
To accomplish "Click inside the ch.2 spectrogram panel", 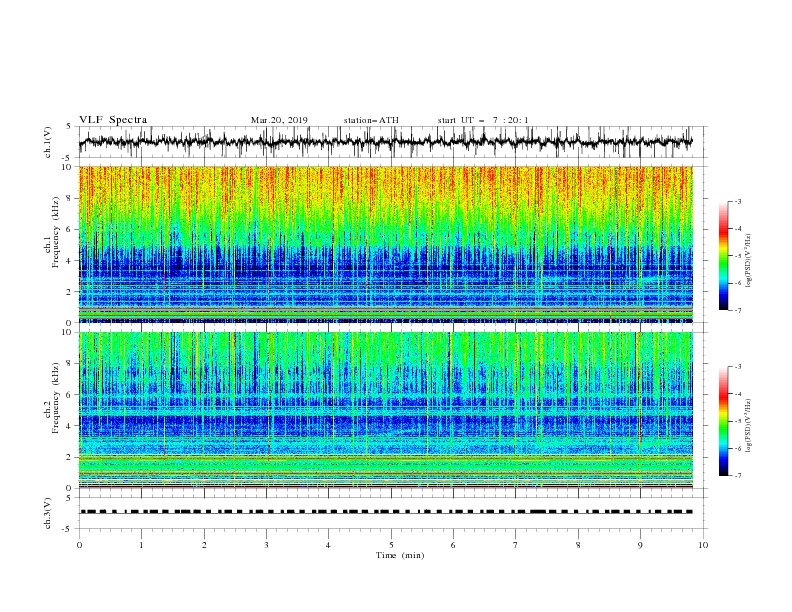I will pos(385,410).
